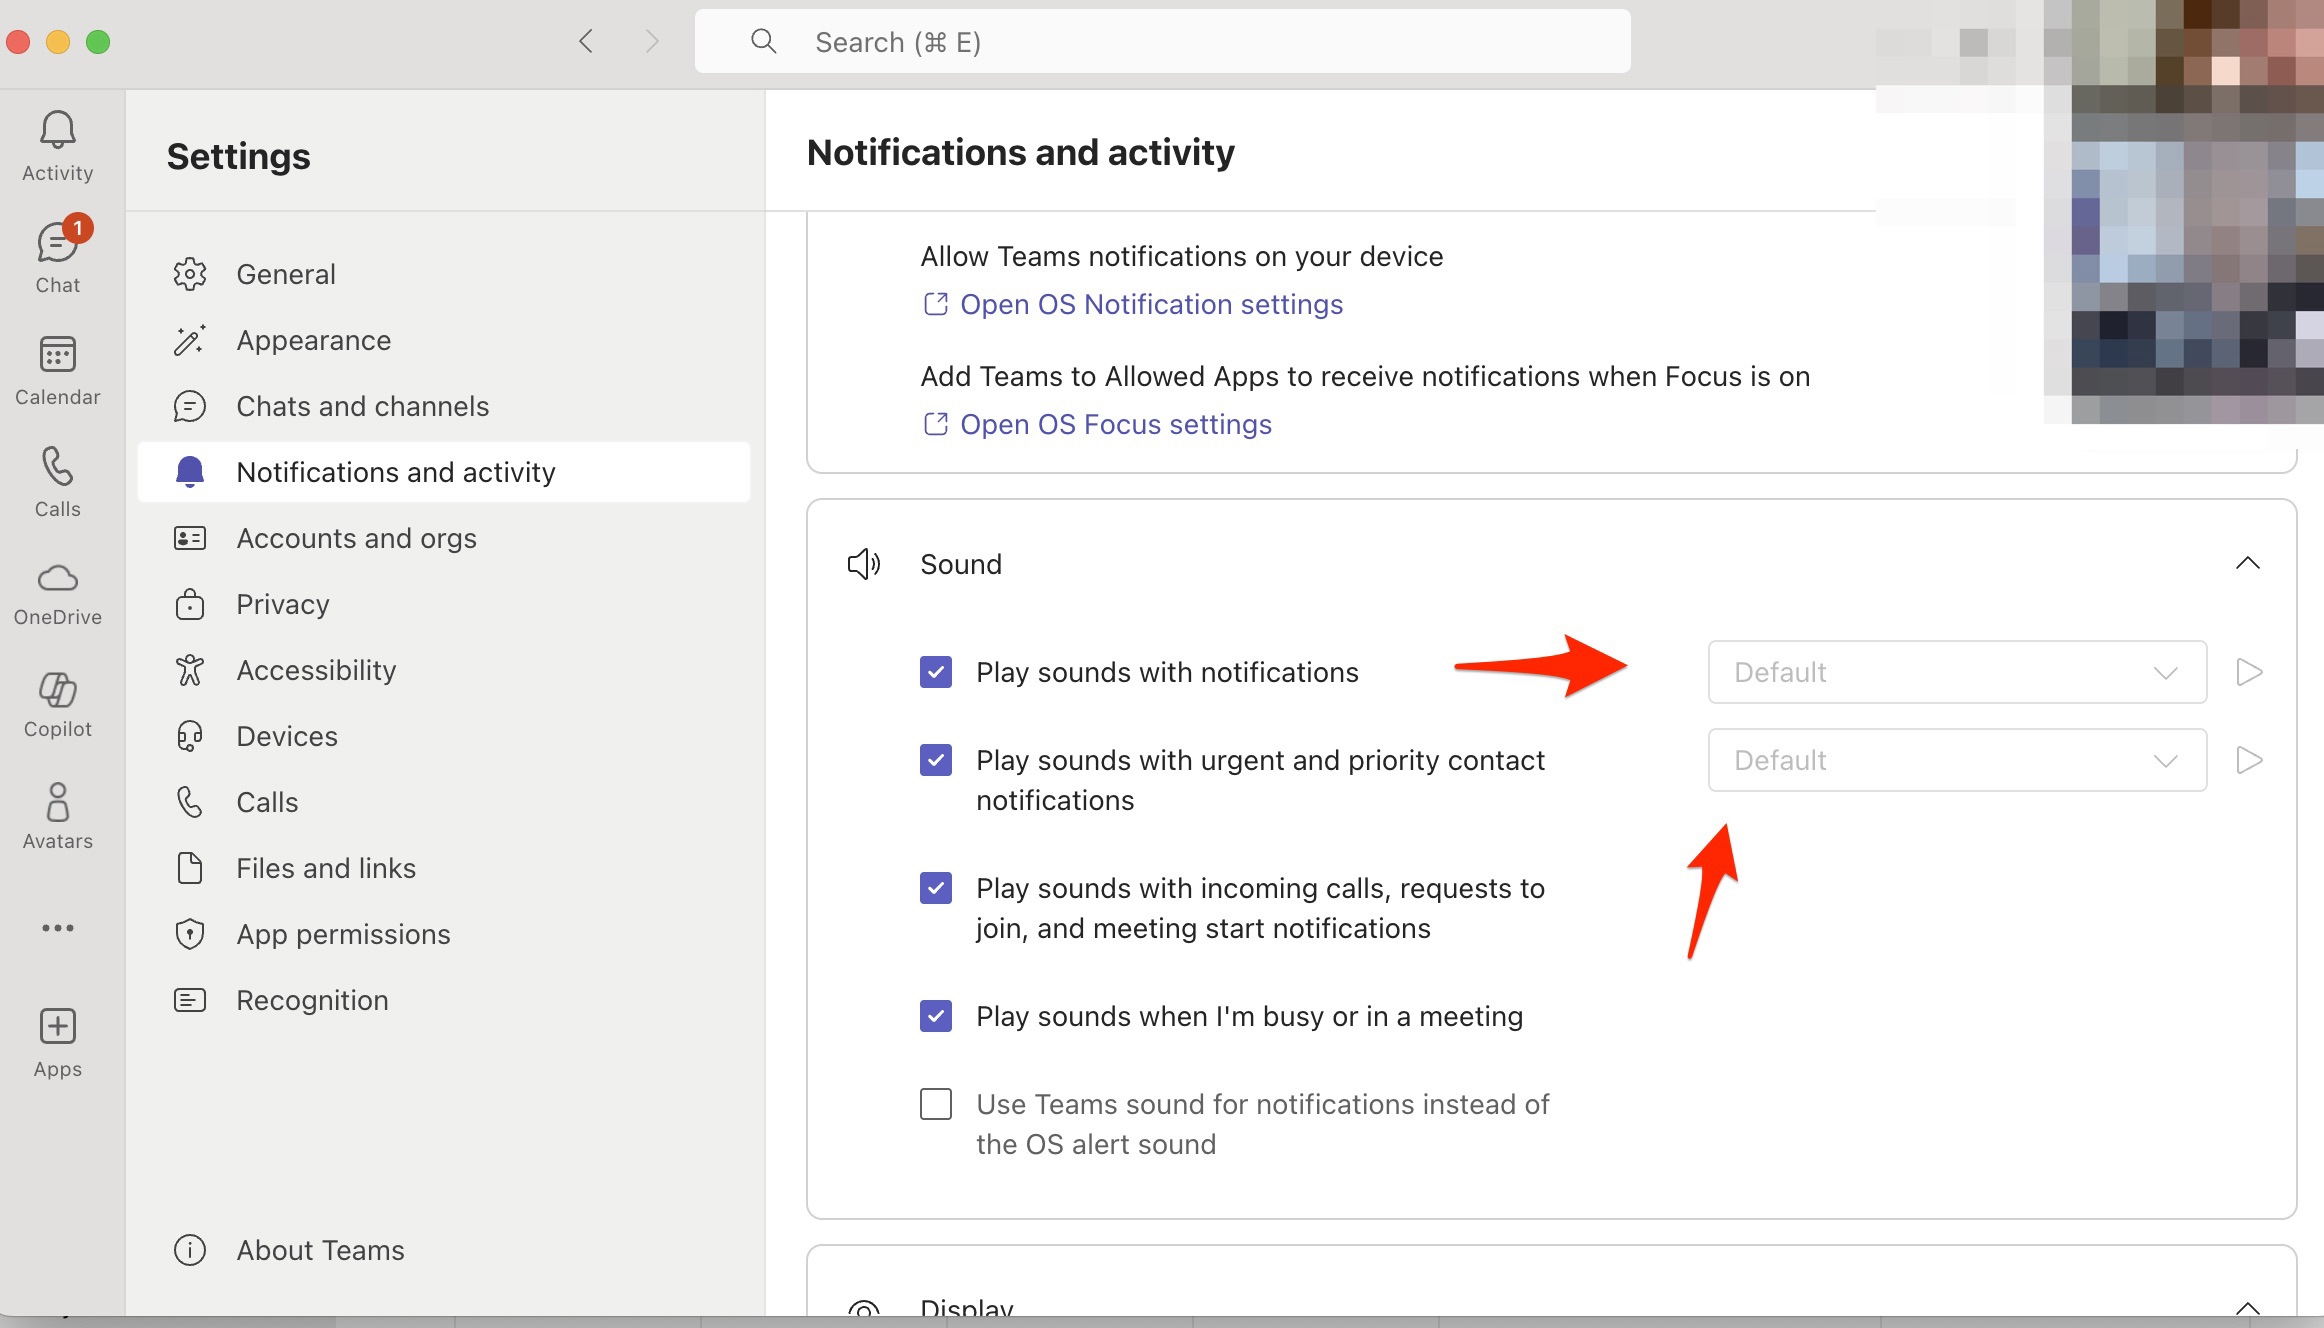Screen dimensions: 2324x1328
Task: Open the notification sound Default dropdown
Action: (x=1956, y=672)
